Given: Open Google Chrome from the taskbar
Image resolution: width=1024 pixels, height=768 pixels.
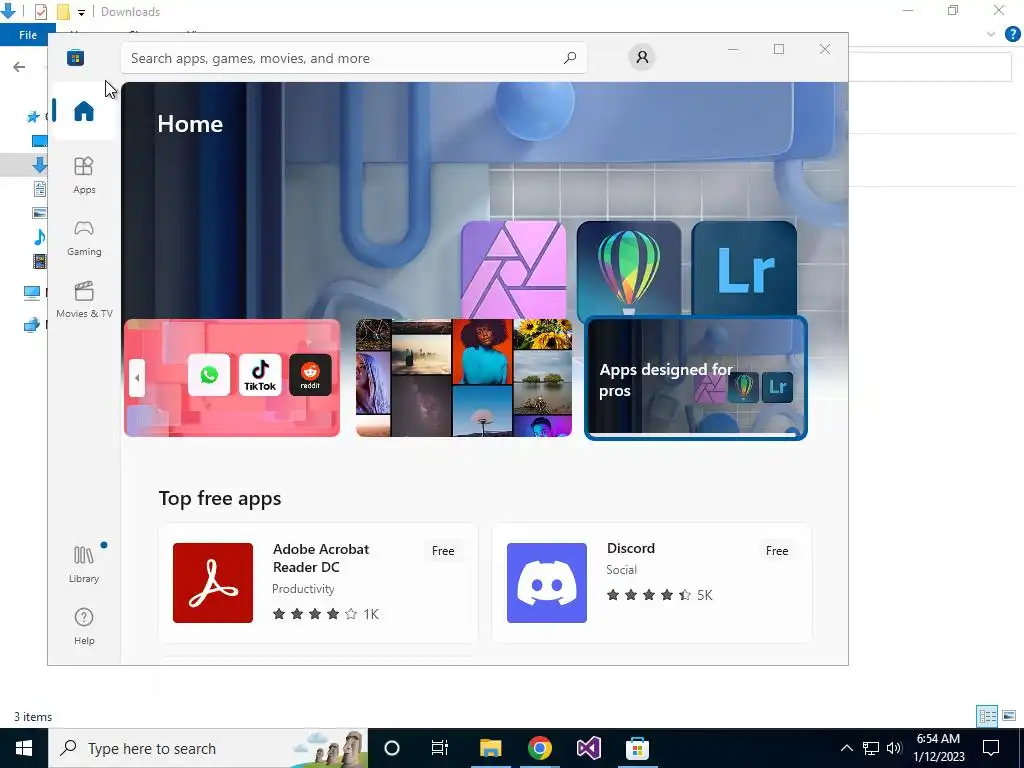Looking at the screenshot, I should click(x=539, y=748).
